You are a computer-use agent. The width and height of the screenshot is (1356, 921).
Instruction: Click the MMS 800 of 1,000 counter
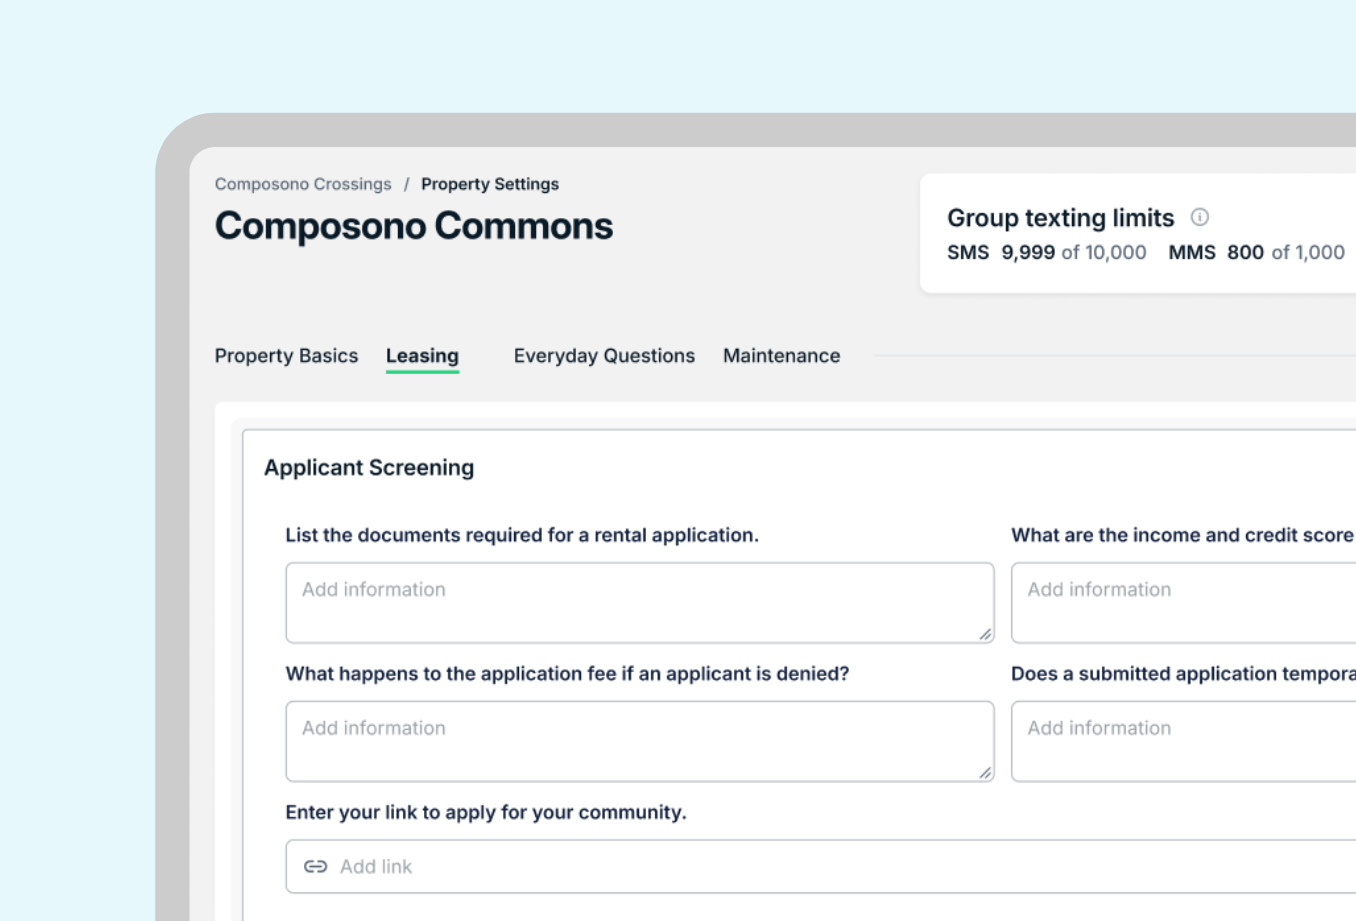(x=1256, y=253)
